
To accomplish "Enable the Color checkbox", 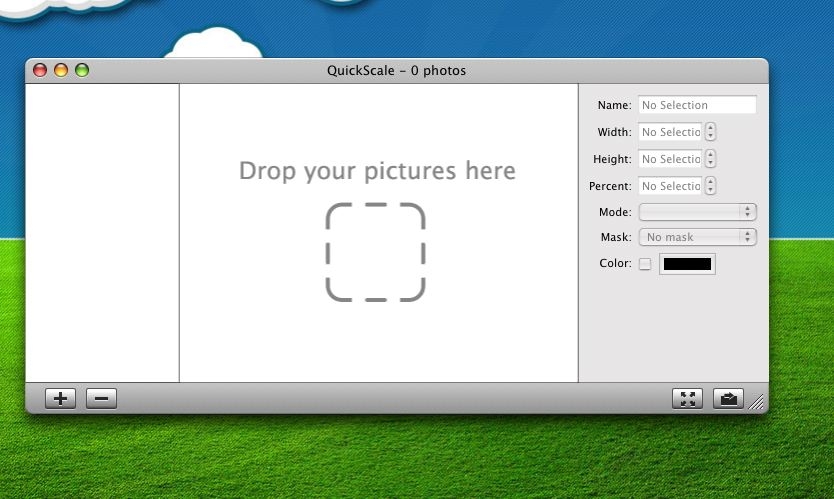I will click(645, 264).
